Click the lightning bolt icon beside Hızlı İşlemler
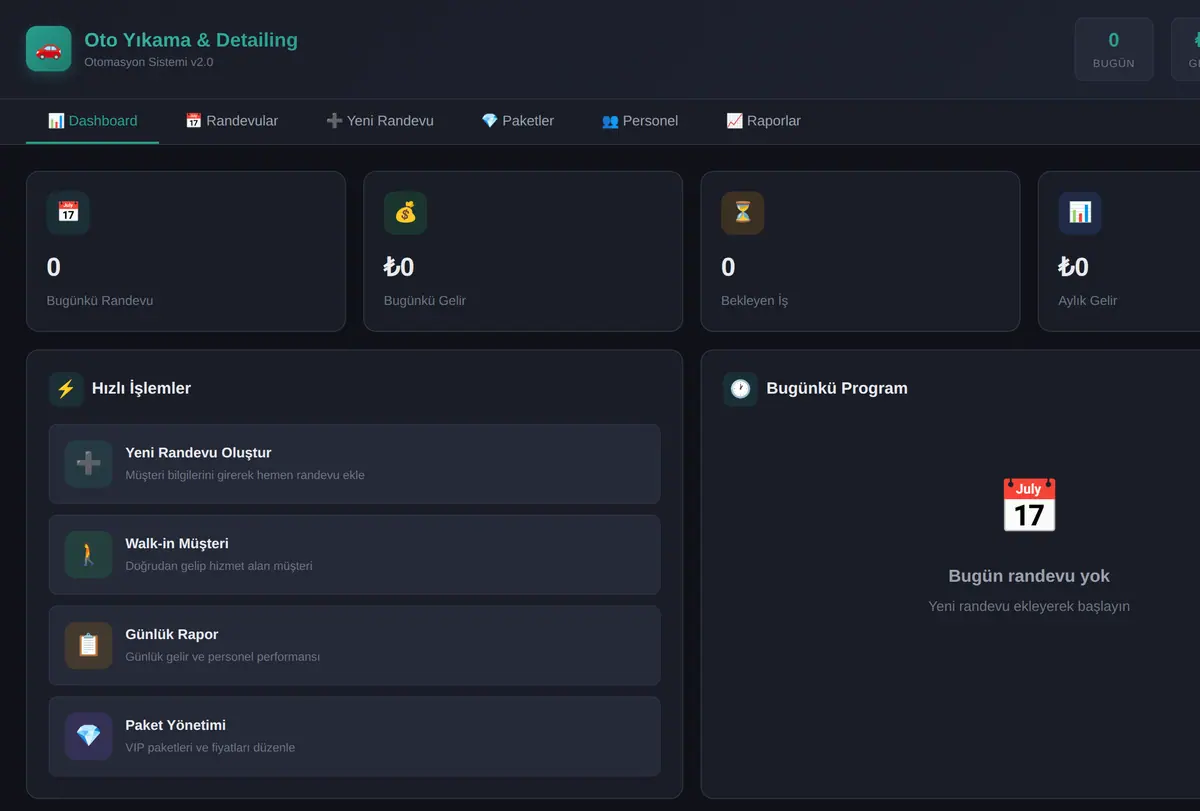Screen dimensions: 1200x811 66,389
